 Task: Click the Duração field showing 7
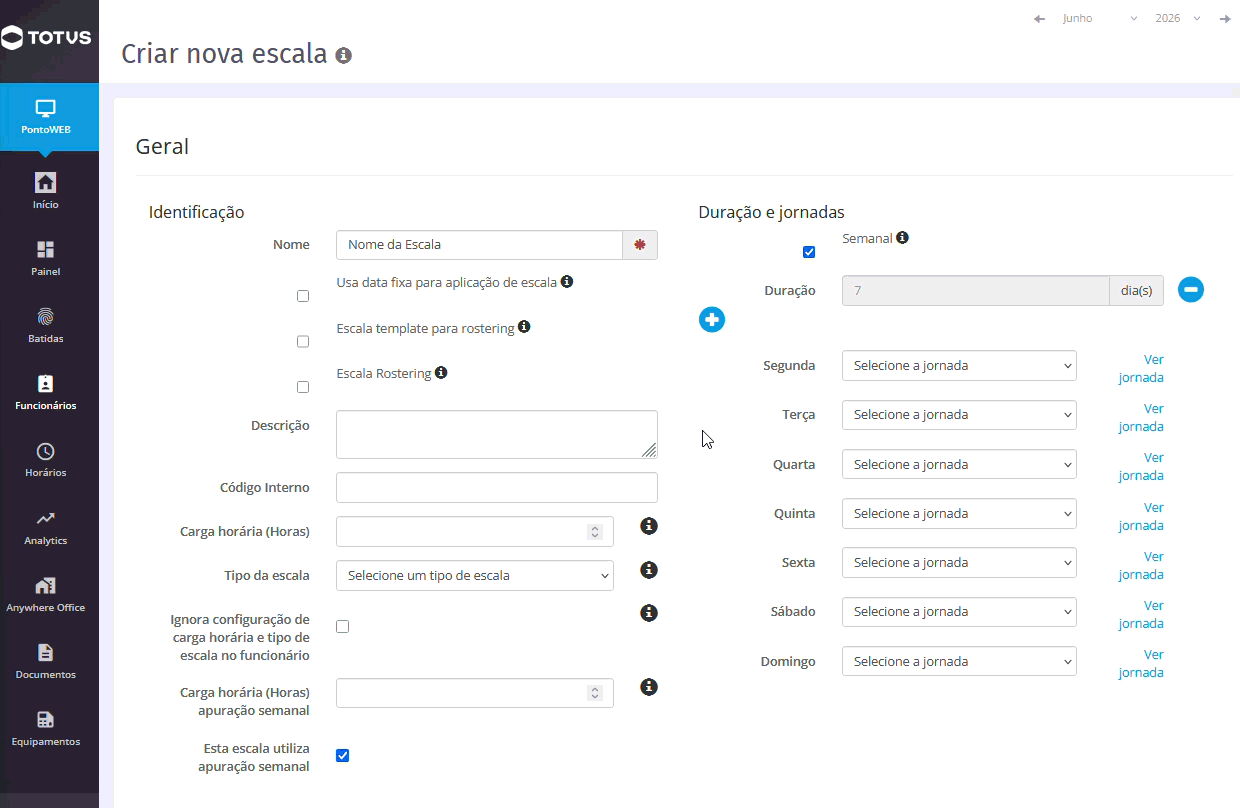pos(976,291)
